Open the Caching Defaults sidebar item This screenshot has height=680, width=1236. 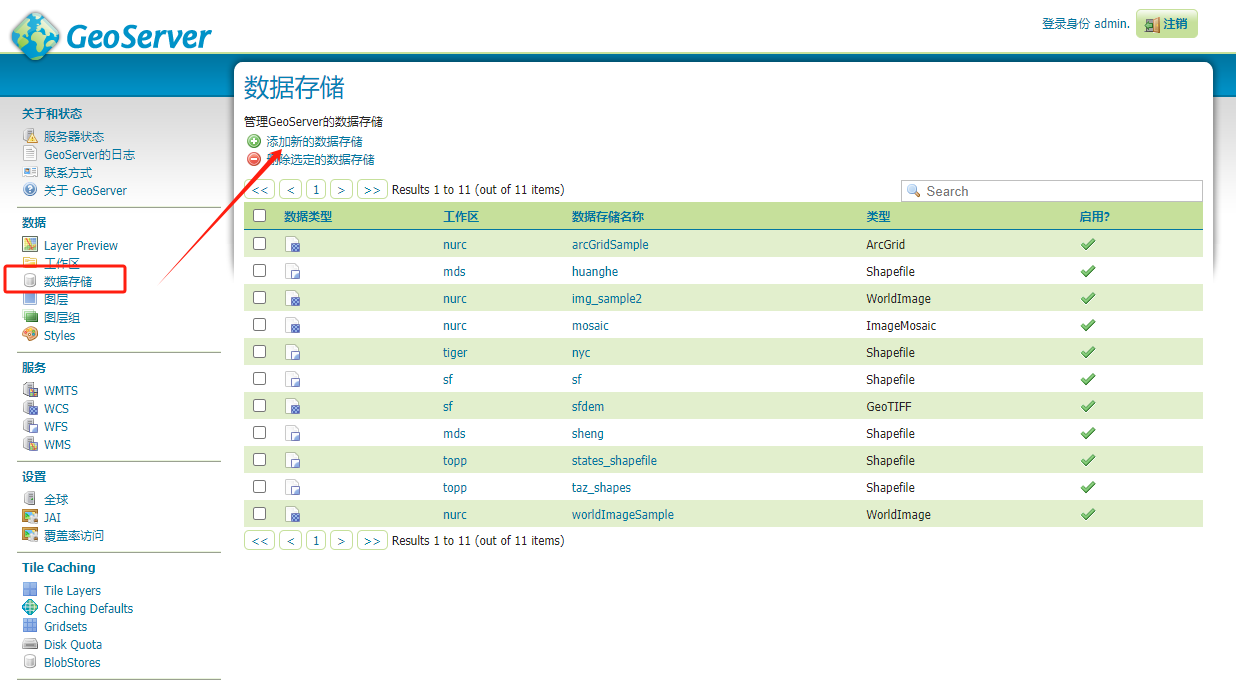tap(88, 608)
